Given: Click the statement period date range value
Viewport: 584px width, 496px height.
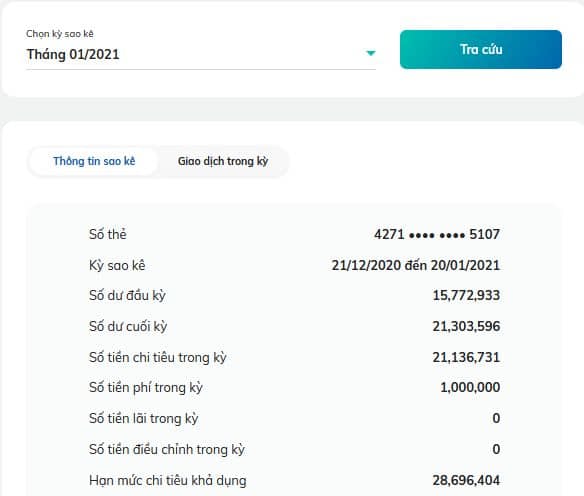Looking at the screenshot, I should point(416,265).
